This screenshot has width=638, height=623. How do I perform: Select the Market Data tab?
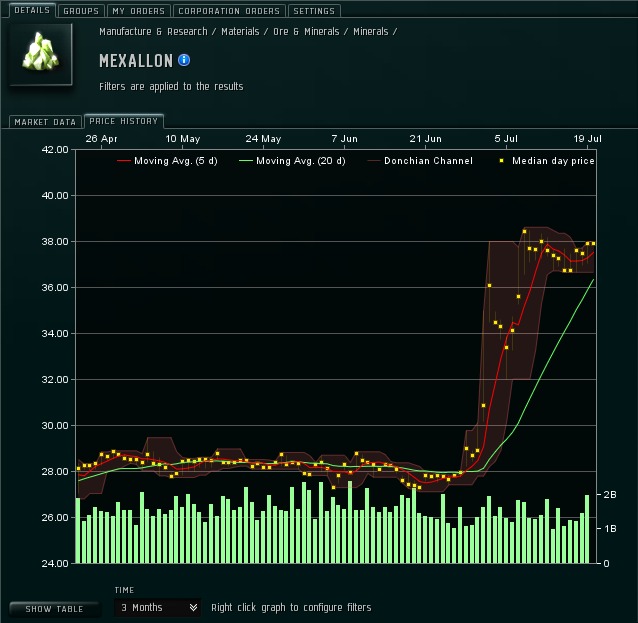pos(45,122)
